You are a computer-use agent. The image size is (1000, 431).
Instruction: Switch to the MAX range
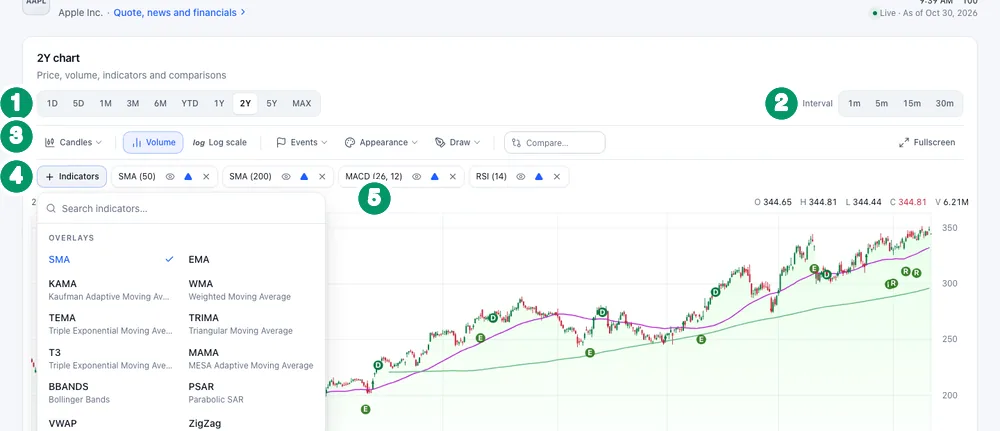[302, 103]
